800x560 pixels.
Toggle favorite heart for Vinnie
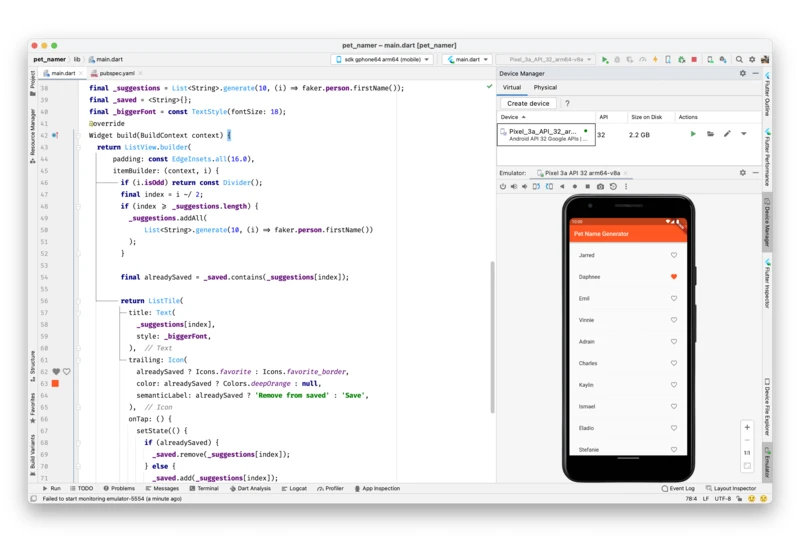(x=673, y=320)
